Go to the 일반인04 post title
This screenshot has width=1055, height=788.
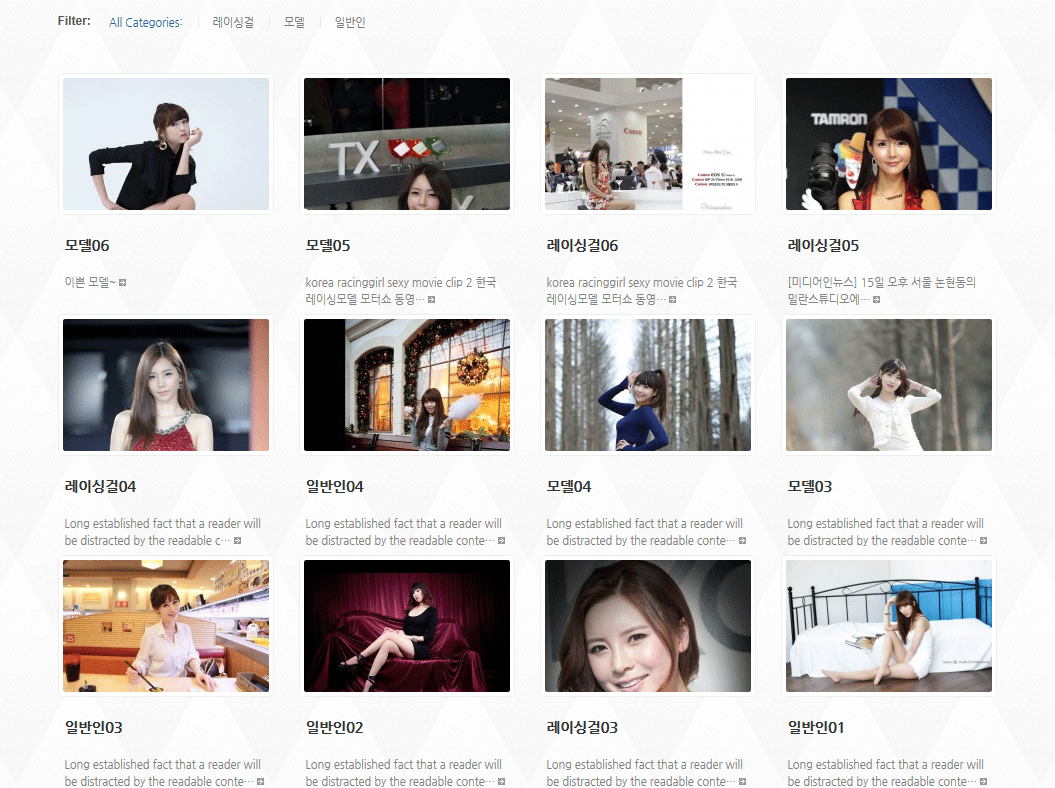[x=334, y=487]
